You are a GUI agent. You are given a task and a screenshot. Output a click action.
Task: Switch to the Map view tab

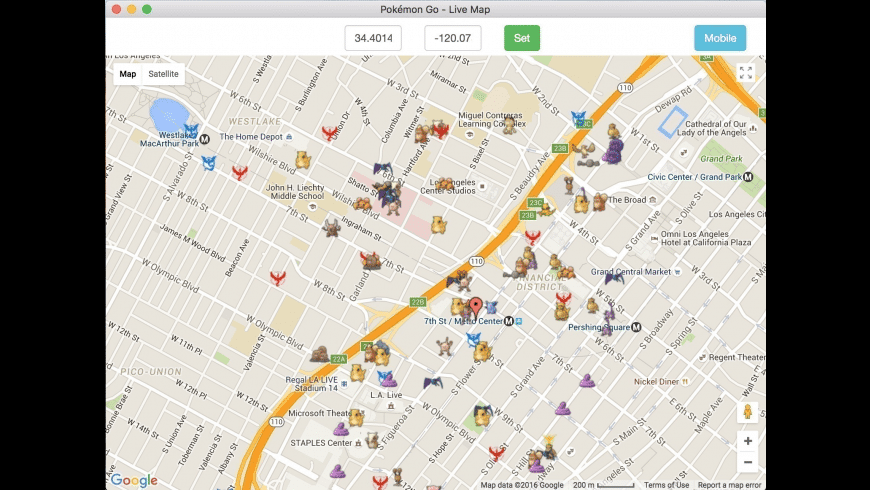[x=128, y=74]
